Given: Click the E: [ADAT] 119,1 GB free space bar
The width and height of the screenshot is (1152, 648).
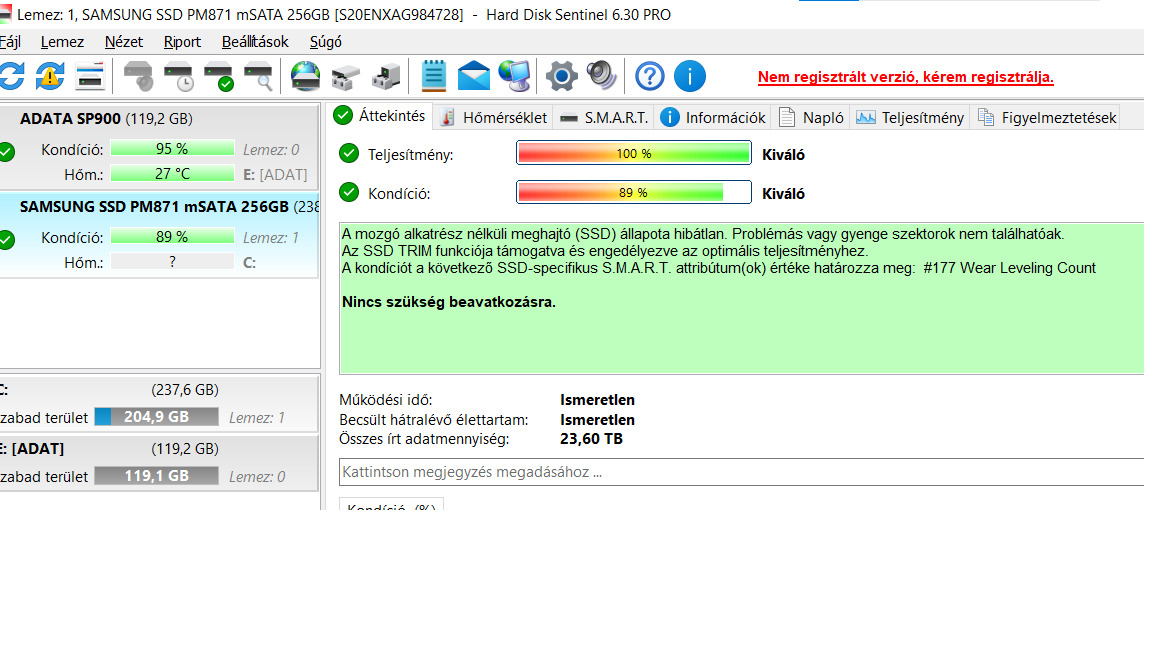Looking at the screenshot, I should [156, 475].
